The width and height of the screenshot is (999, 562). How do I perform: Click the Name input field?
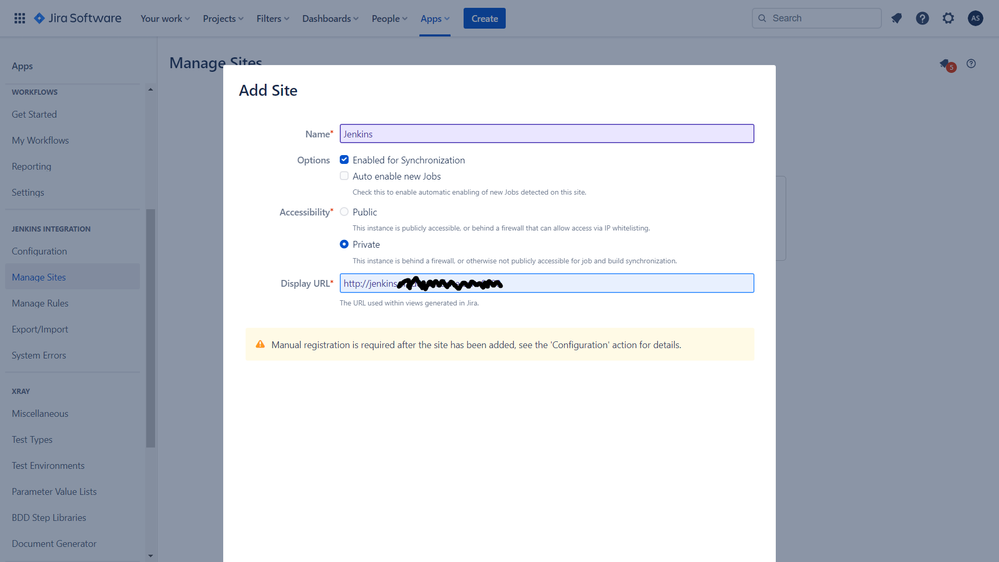(x=547, y=133)
